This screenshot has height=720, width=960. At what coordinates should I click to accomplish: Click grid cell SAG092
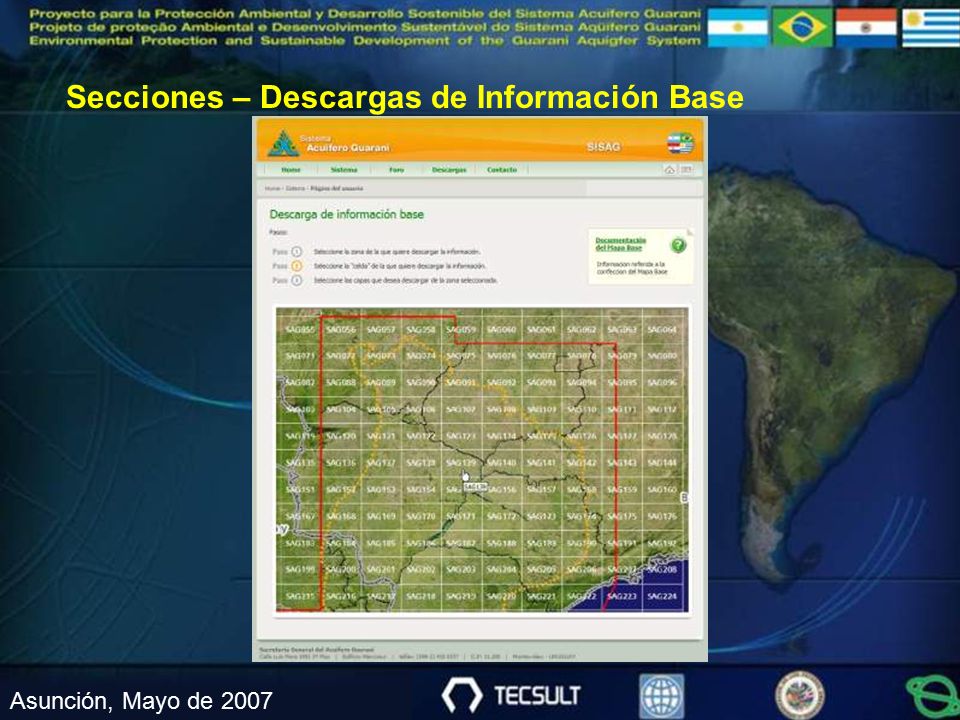pyautogui.click(x=501, y=383)
